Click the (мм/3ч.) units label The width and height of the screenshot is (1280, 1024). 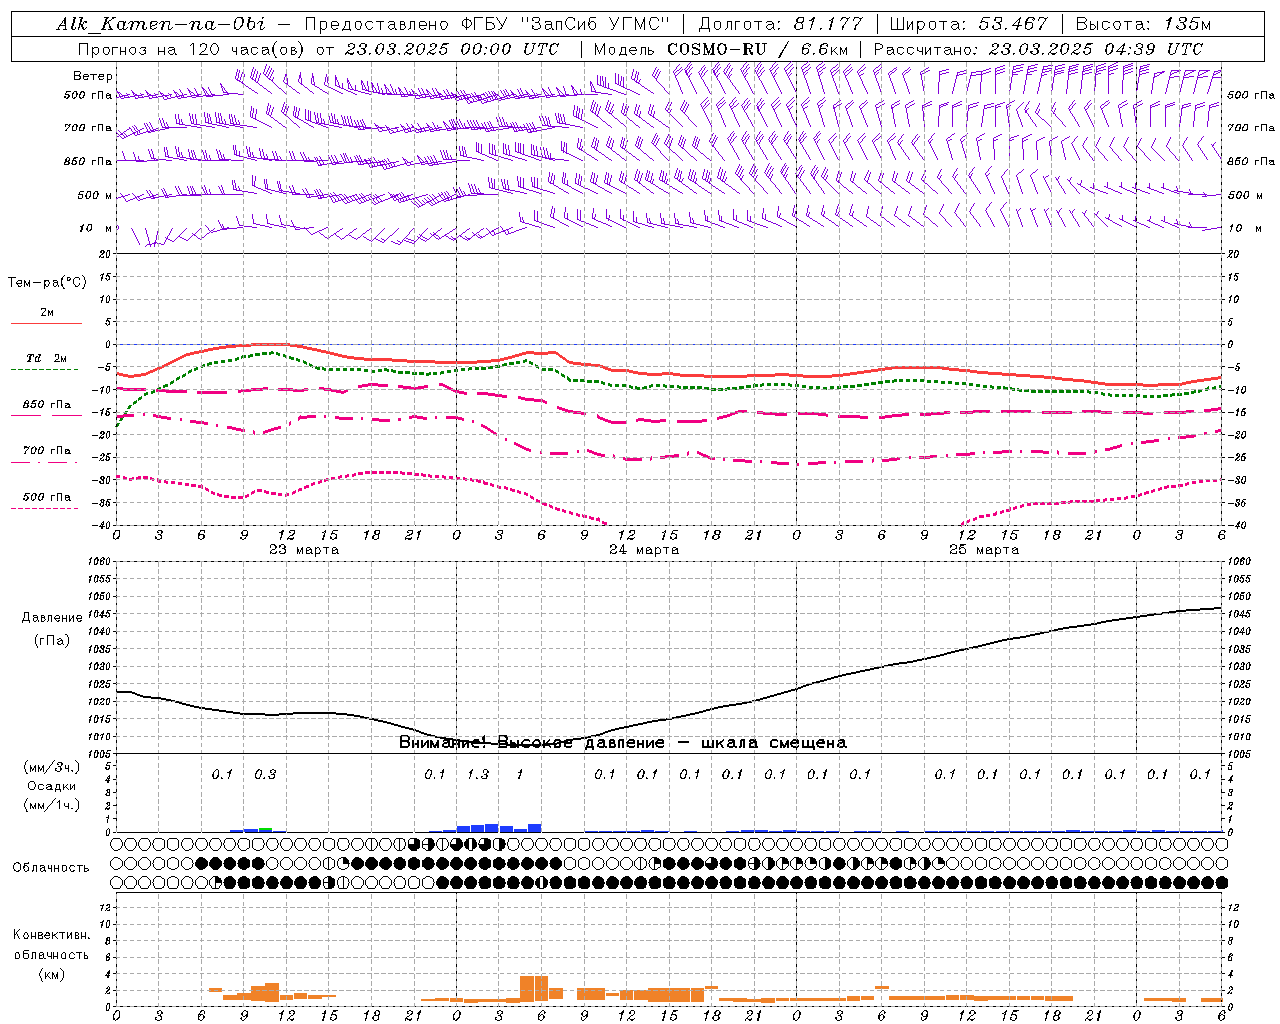(x=51, y=767)
